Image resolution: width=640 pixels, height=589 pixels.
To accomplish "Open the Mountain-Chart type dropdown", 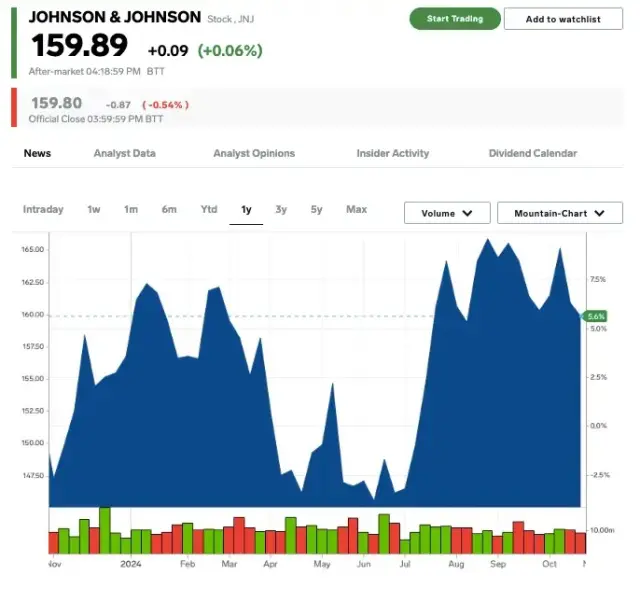I will pyautogui.click(x=559, y=213).
